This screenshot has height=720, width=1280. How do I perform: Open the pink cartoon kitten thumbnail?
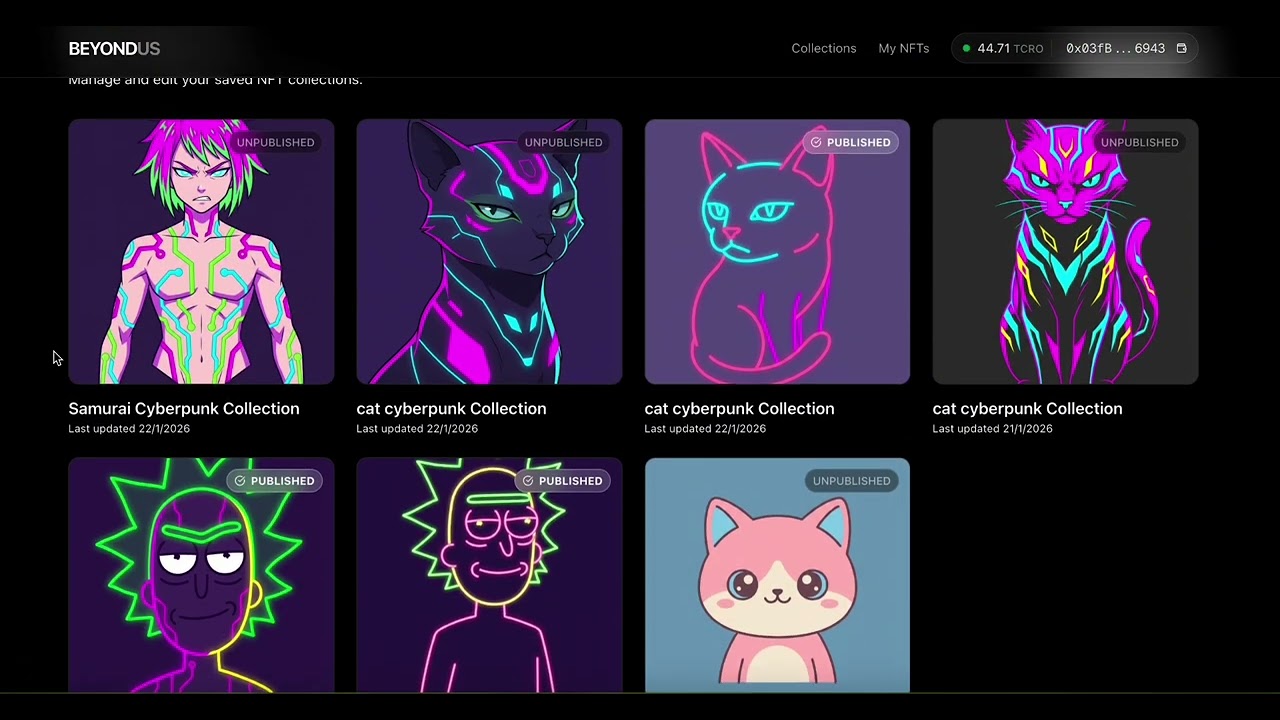point(777,575)
